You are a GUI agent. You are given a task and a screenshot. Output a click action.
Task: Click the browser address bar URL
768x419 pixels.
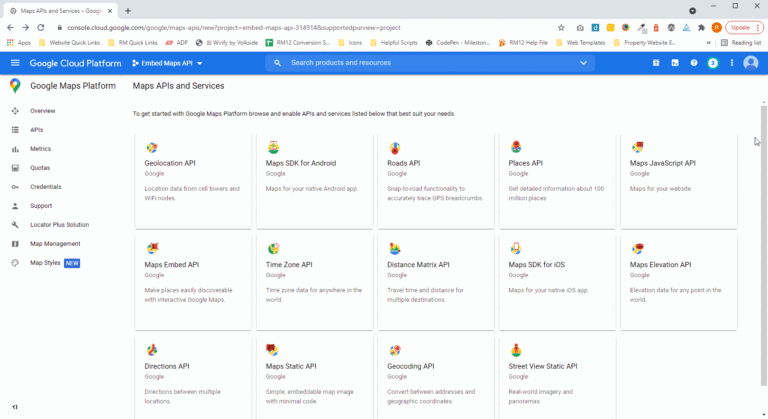pos(234,27)
